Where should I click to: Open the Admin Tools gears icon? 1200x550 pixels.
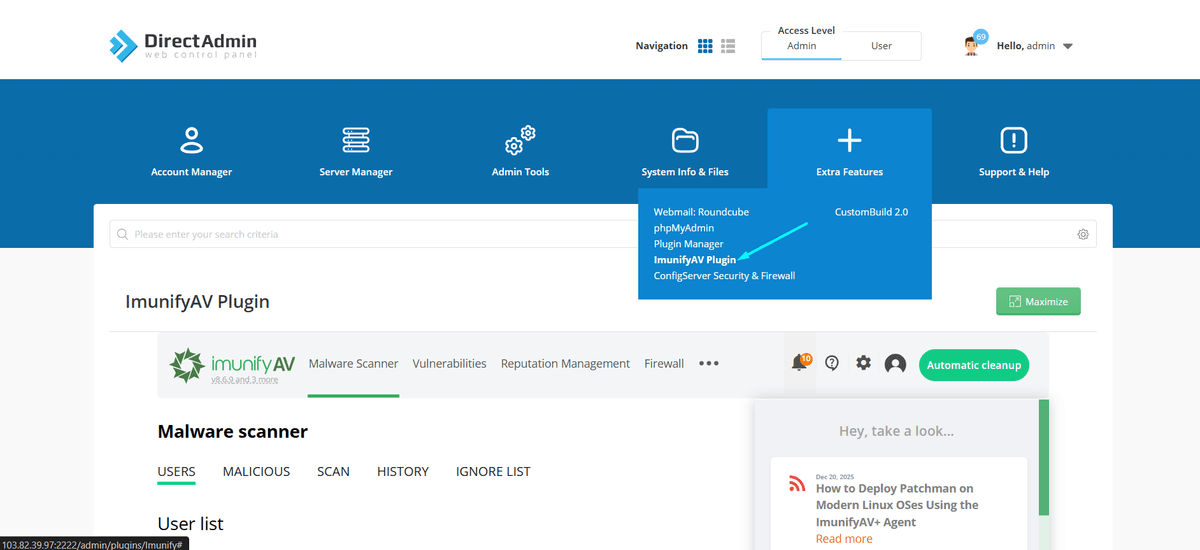[x=520, y=141]
